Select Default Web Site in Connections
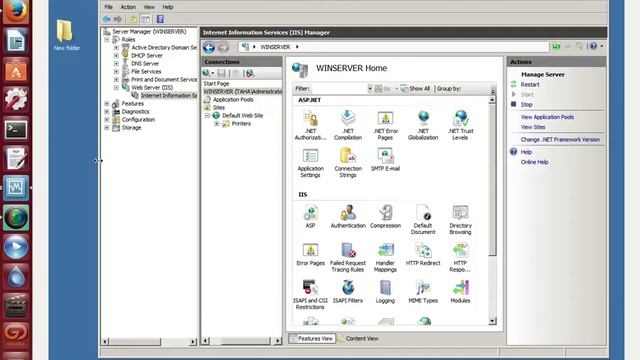This screenshot has width=640, height=360. (242, 116)
